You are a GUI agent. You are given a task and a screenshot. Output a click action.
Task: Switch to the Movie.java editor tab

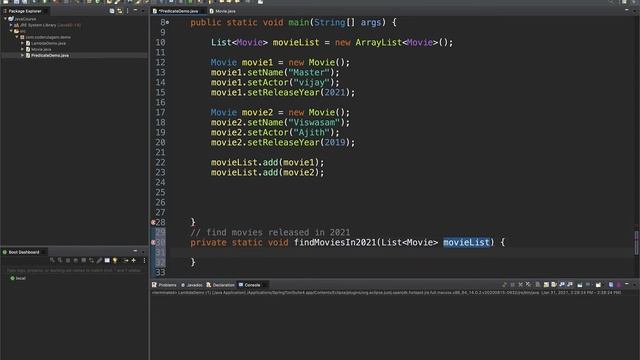coord(222,11)
